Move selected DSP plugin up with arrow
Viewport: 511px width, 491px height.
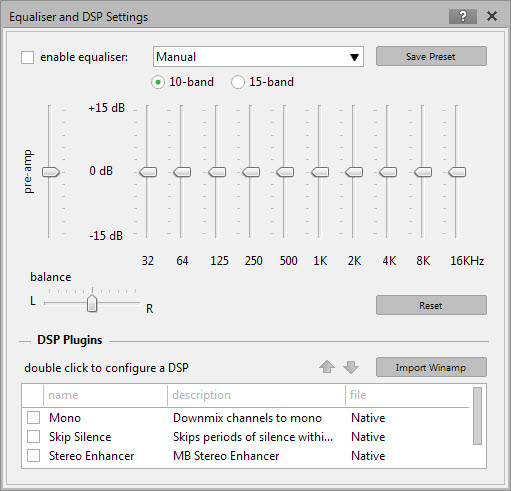click(x=327, y=367)
